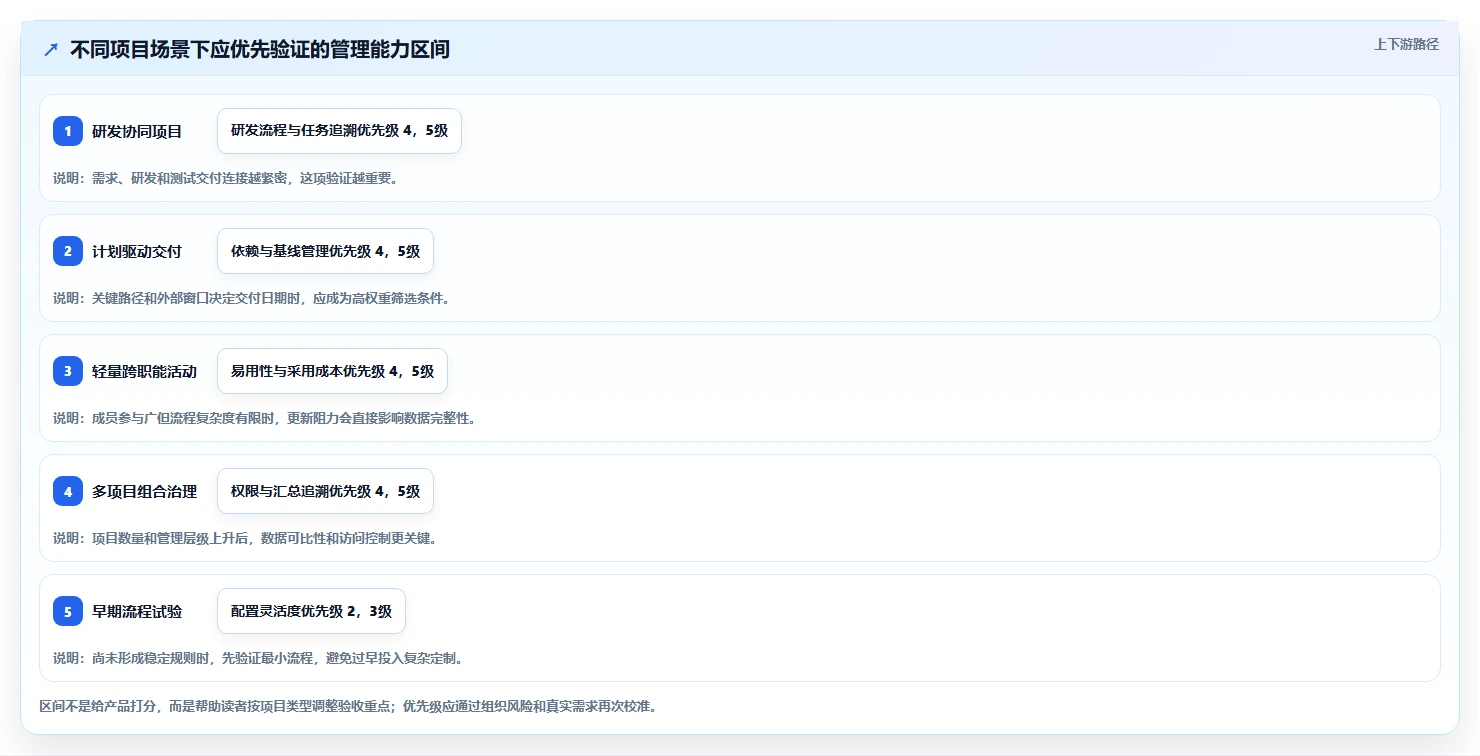Select the 研发流程与任务追溯优先级 4，5级 chip

(x=339, y=131)
